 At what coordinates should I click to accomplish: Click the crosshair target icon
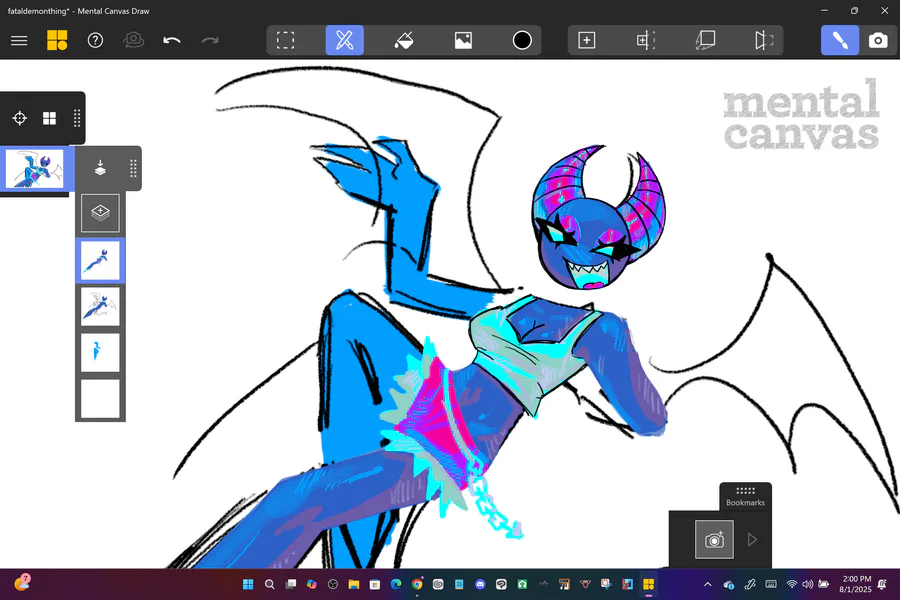tap(20, 118)
